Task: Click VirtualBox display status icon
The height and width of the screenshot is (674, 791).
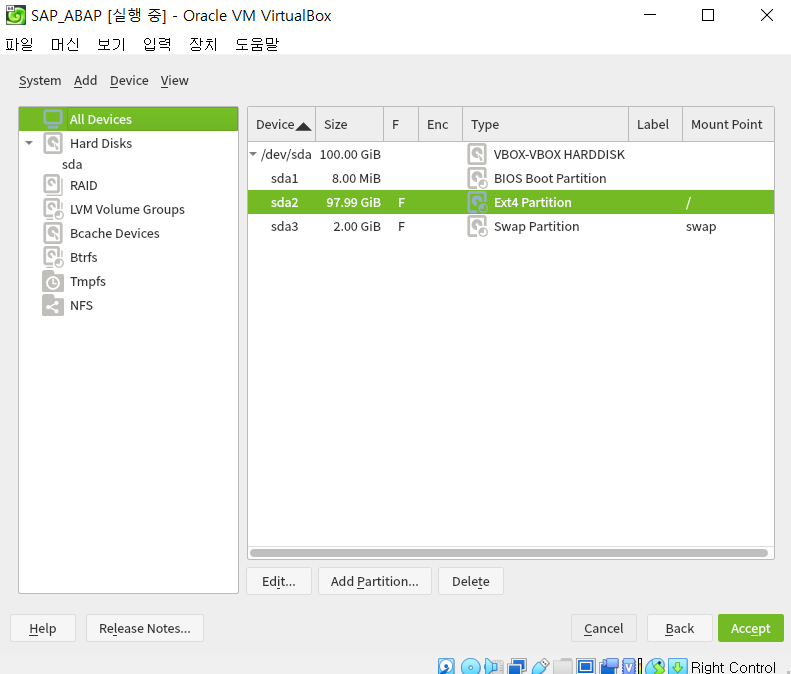Action: (x=586, y=666)
